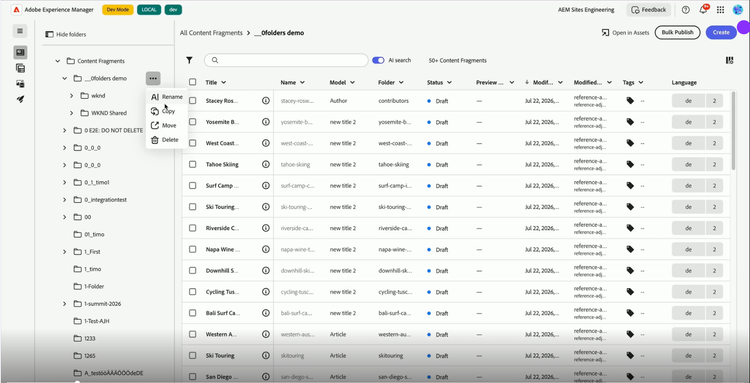This screenshot has width=750, height=383.
Task: Open the column settings icon
Action: coord(729,60)
